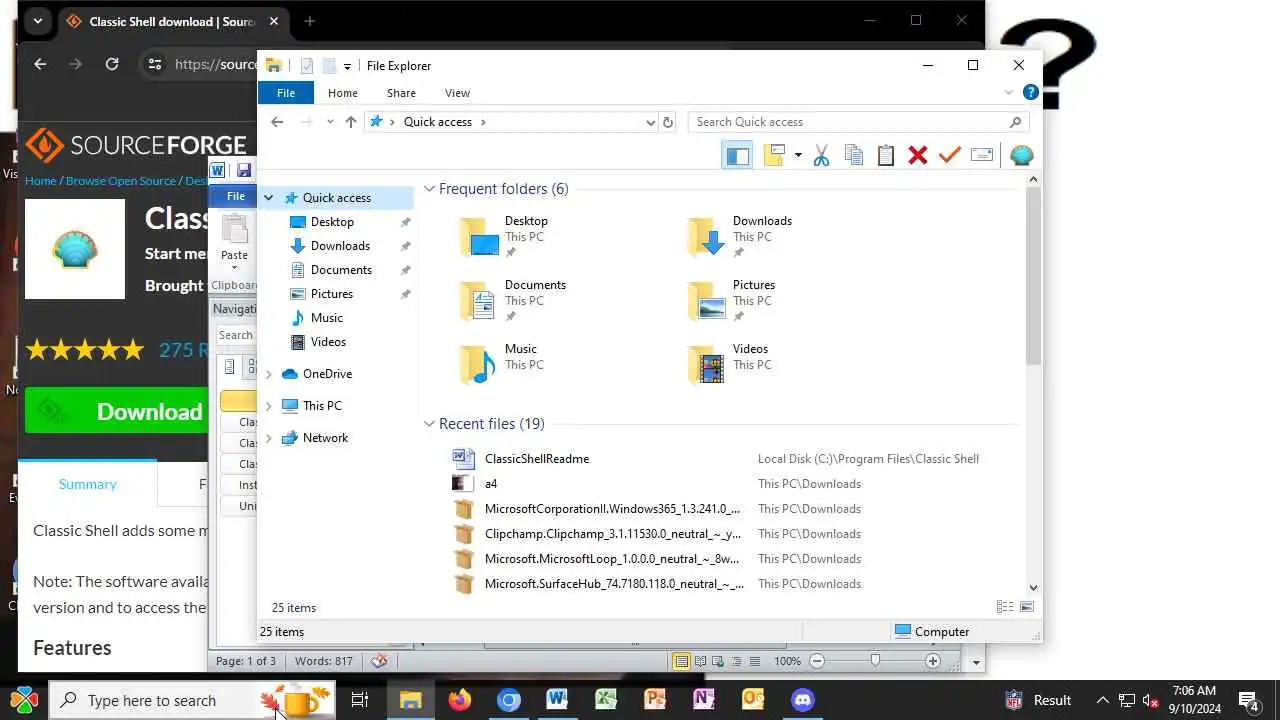Open the File tab in File Explorer
Image resolution: width=1280 pixels, height=720 pixels.
(x=286, y=93)
